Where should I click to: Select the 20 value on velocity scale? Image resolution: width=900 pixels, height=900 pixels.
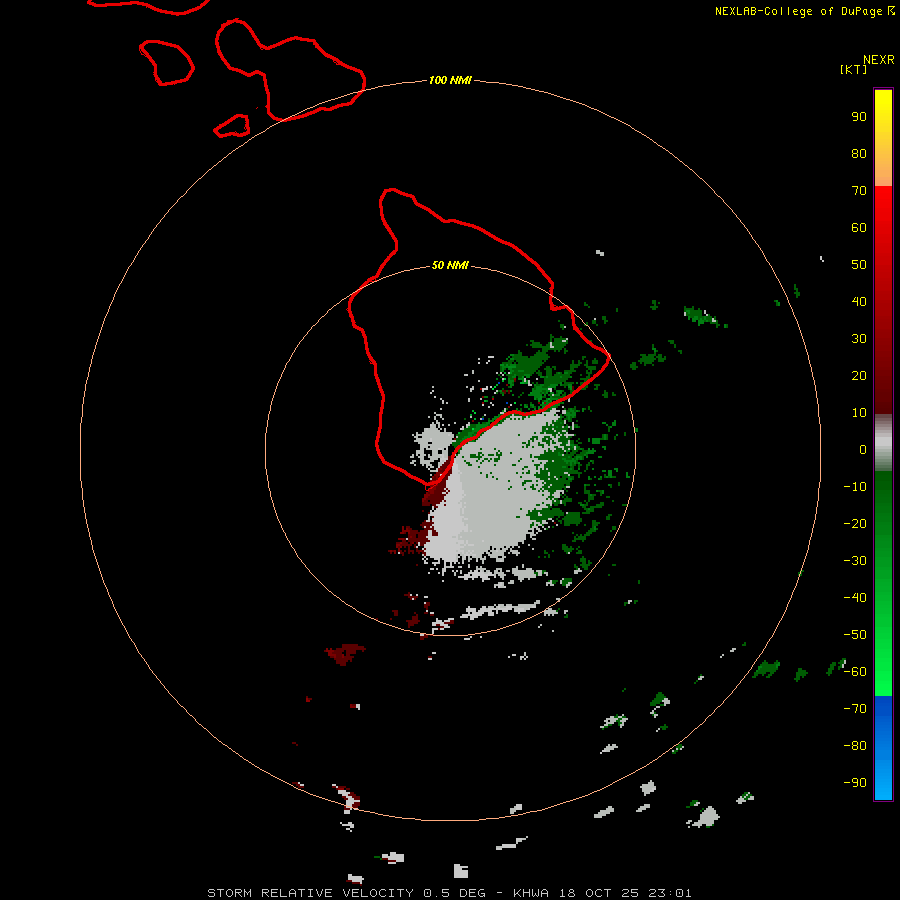tap(859, 375)
